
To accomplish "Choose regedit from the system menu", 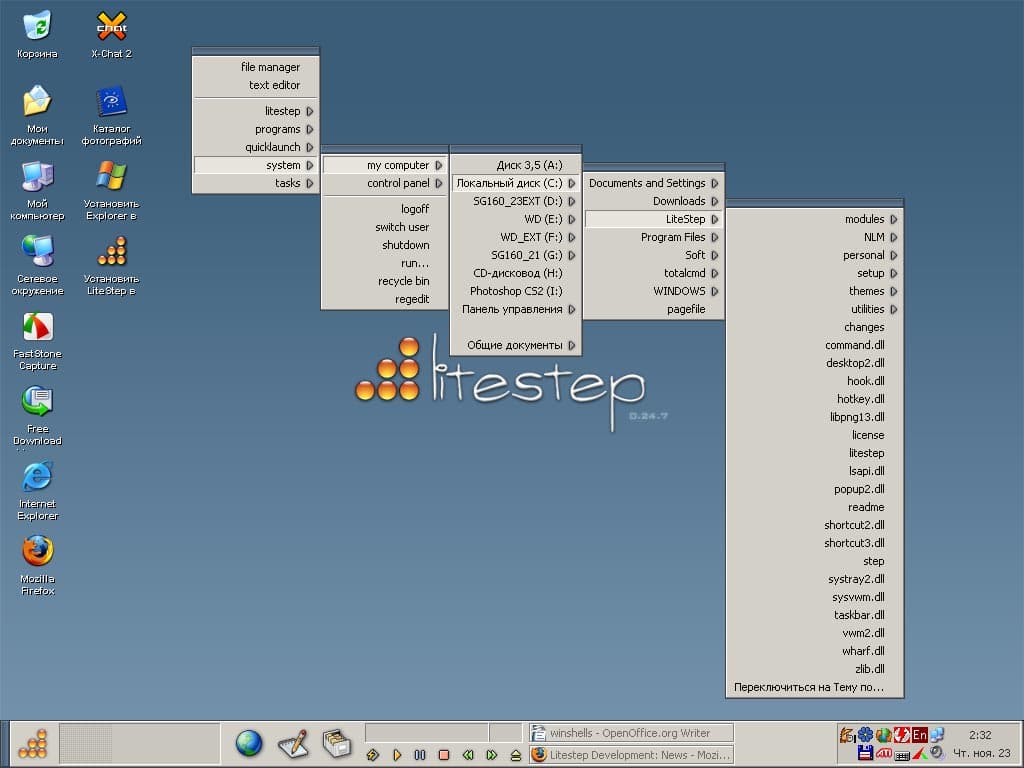I will coord(385,299).
